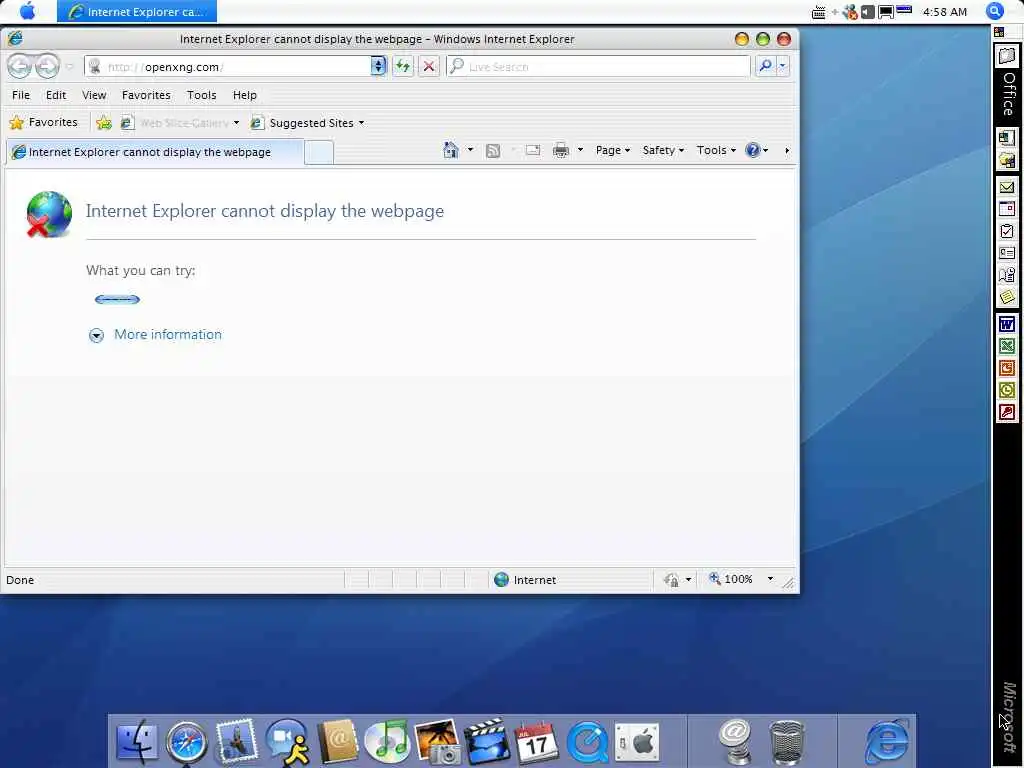Click the Print printer icon
1024x768 pixels.
click(x=560, y=151)
